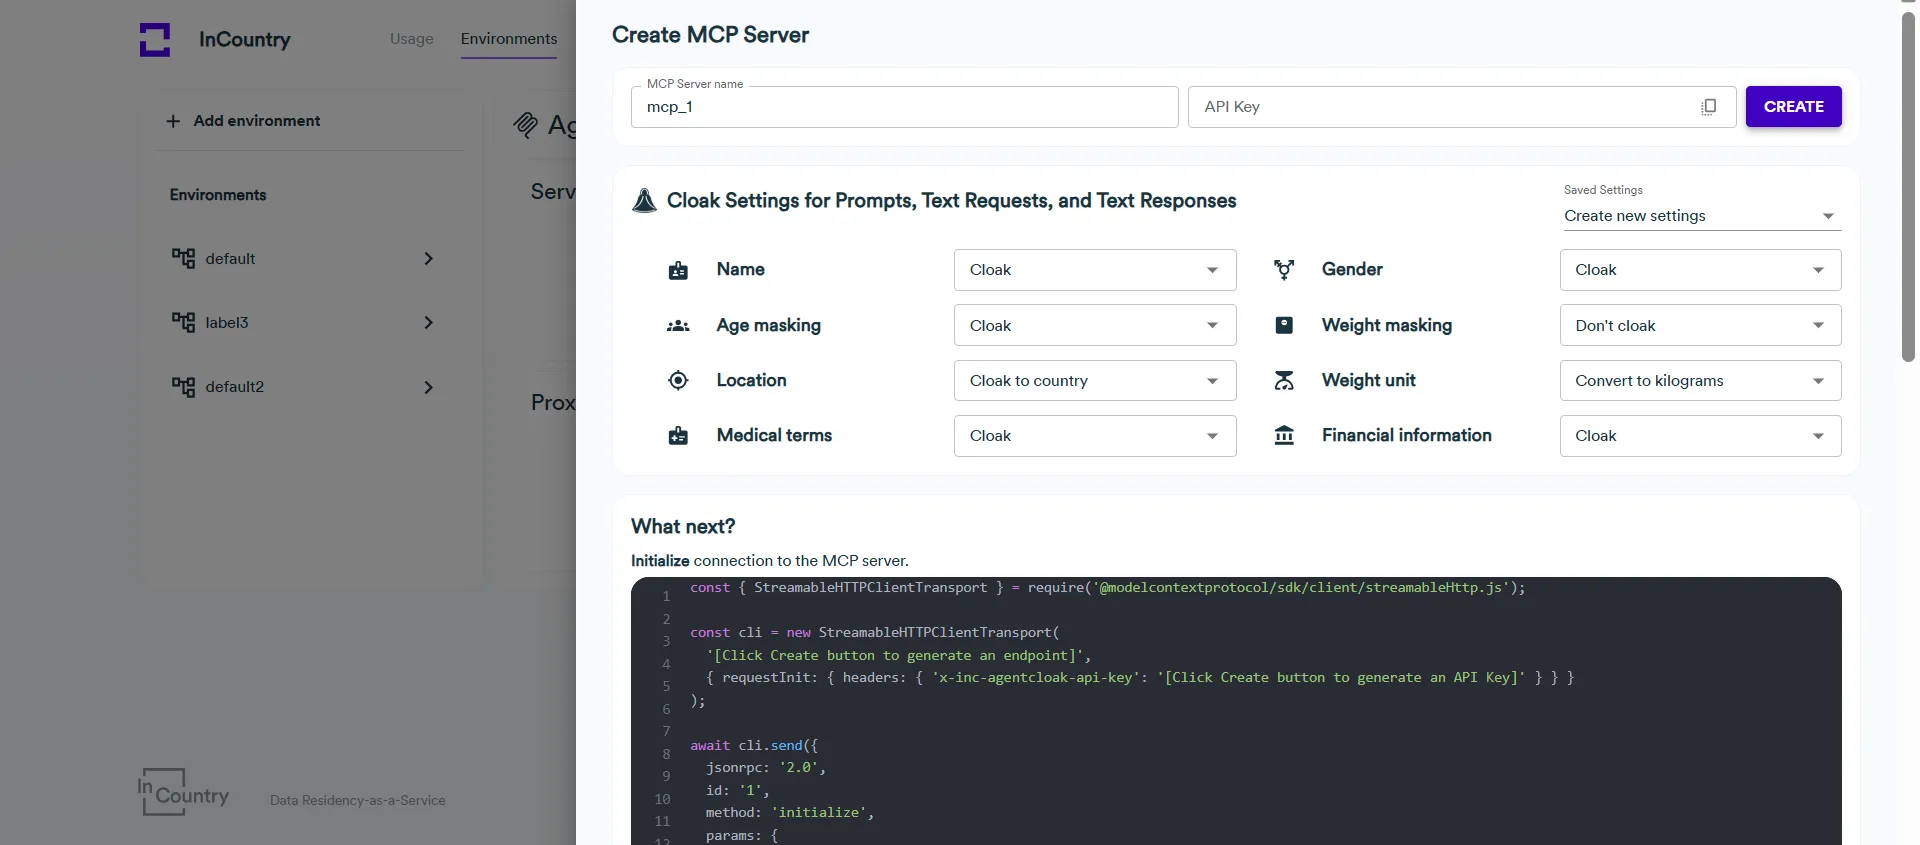Change the Weight unit conversion dropdown
The image size is (1920, 845).
(1699, 381)
